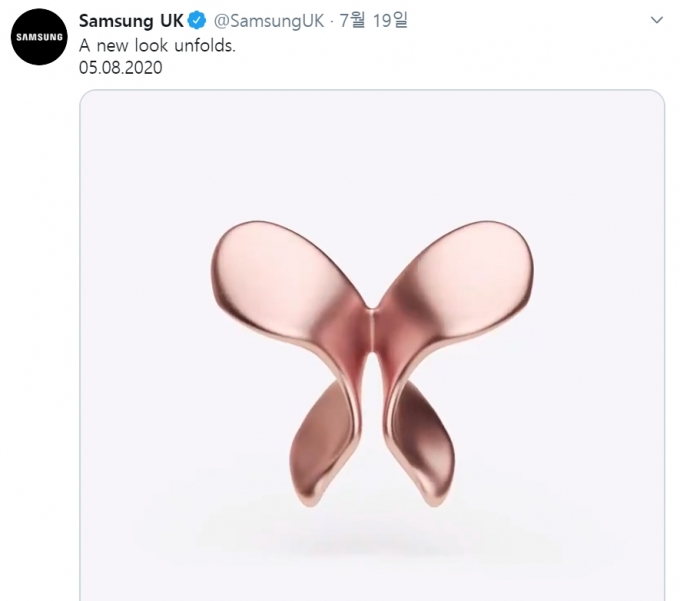Image resolution: width=680 pixels, height=601 pixels.
Task: Click the blue verified badge
Action: (198, 20)
